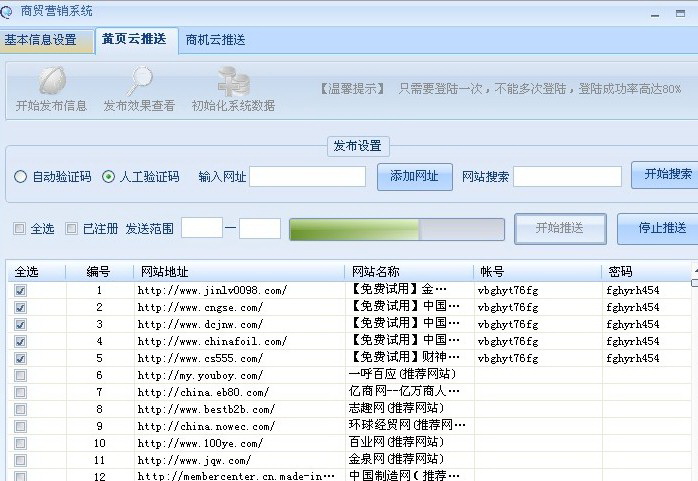The height and width of the screenshot is (481, 698).
Task: Click password fghyrh454 in row 5
Action: [x=633, y=358]
